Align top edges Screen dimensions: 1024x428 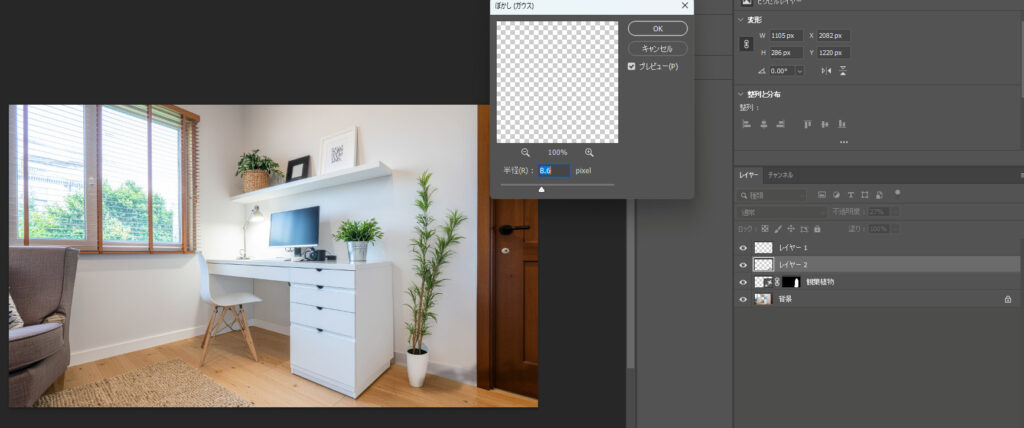click(x=808, y=124)
